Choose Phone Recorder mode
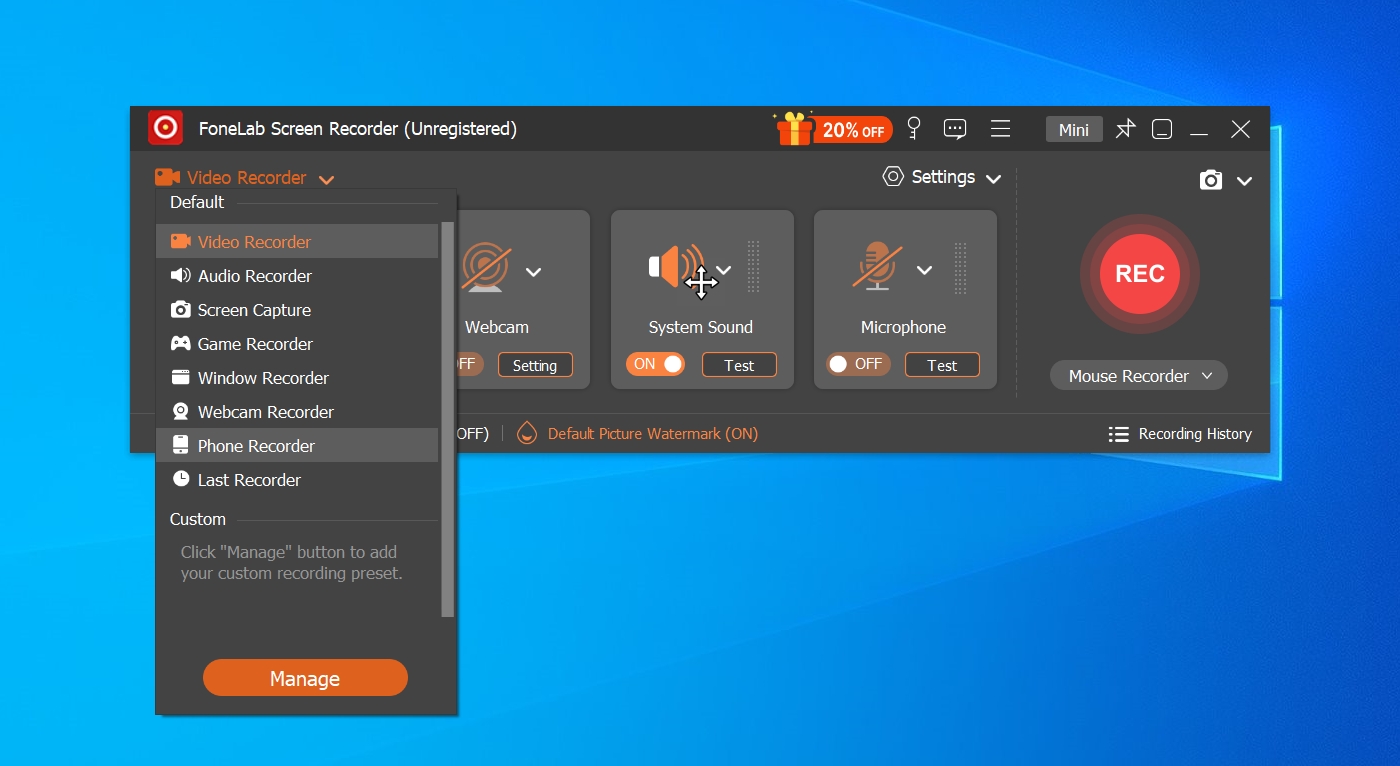Screen dimensions: 1400x766 point(297,445)
